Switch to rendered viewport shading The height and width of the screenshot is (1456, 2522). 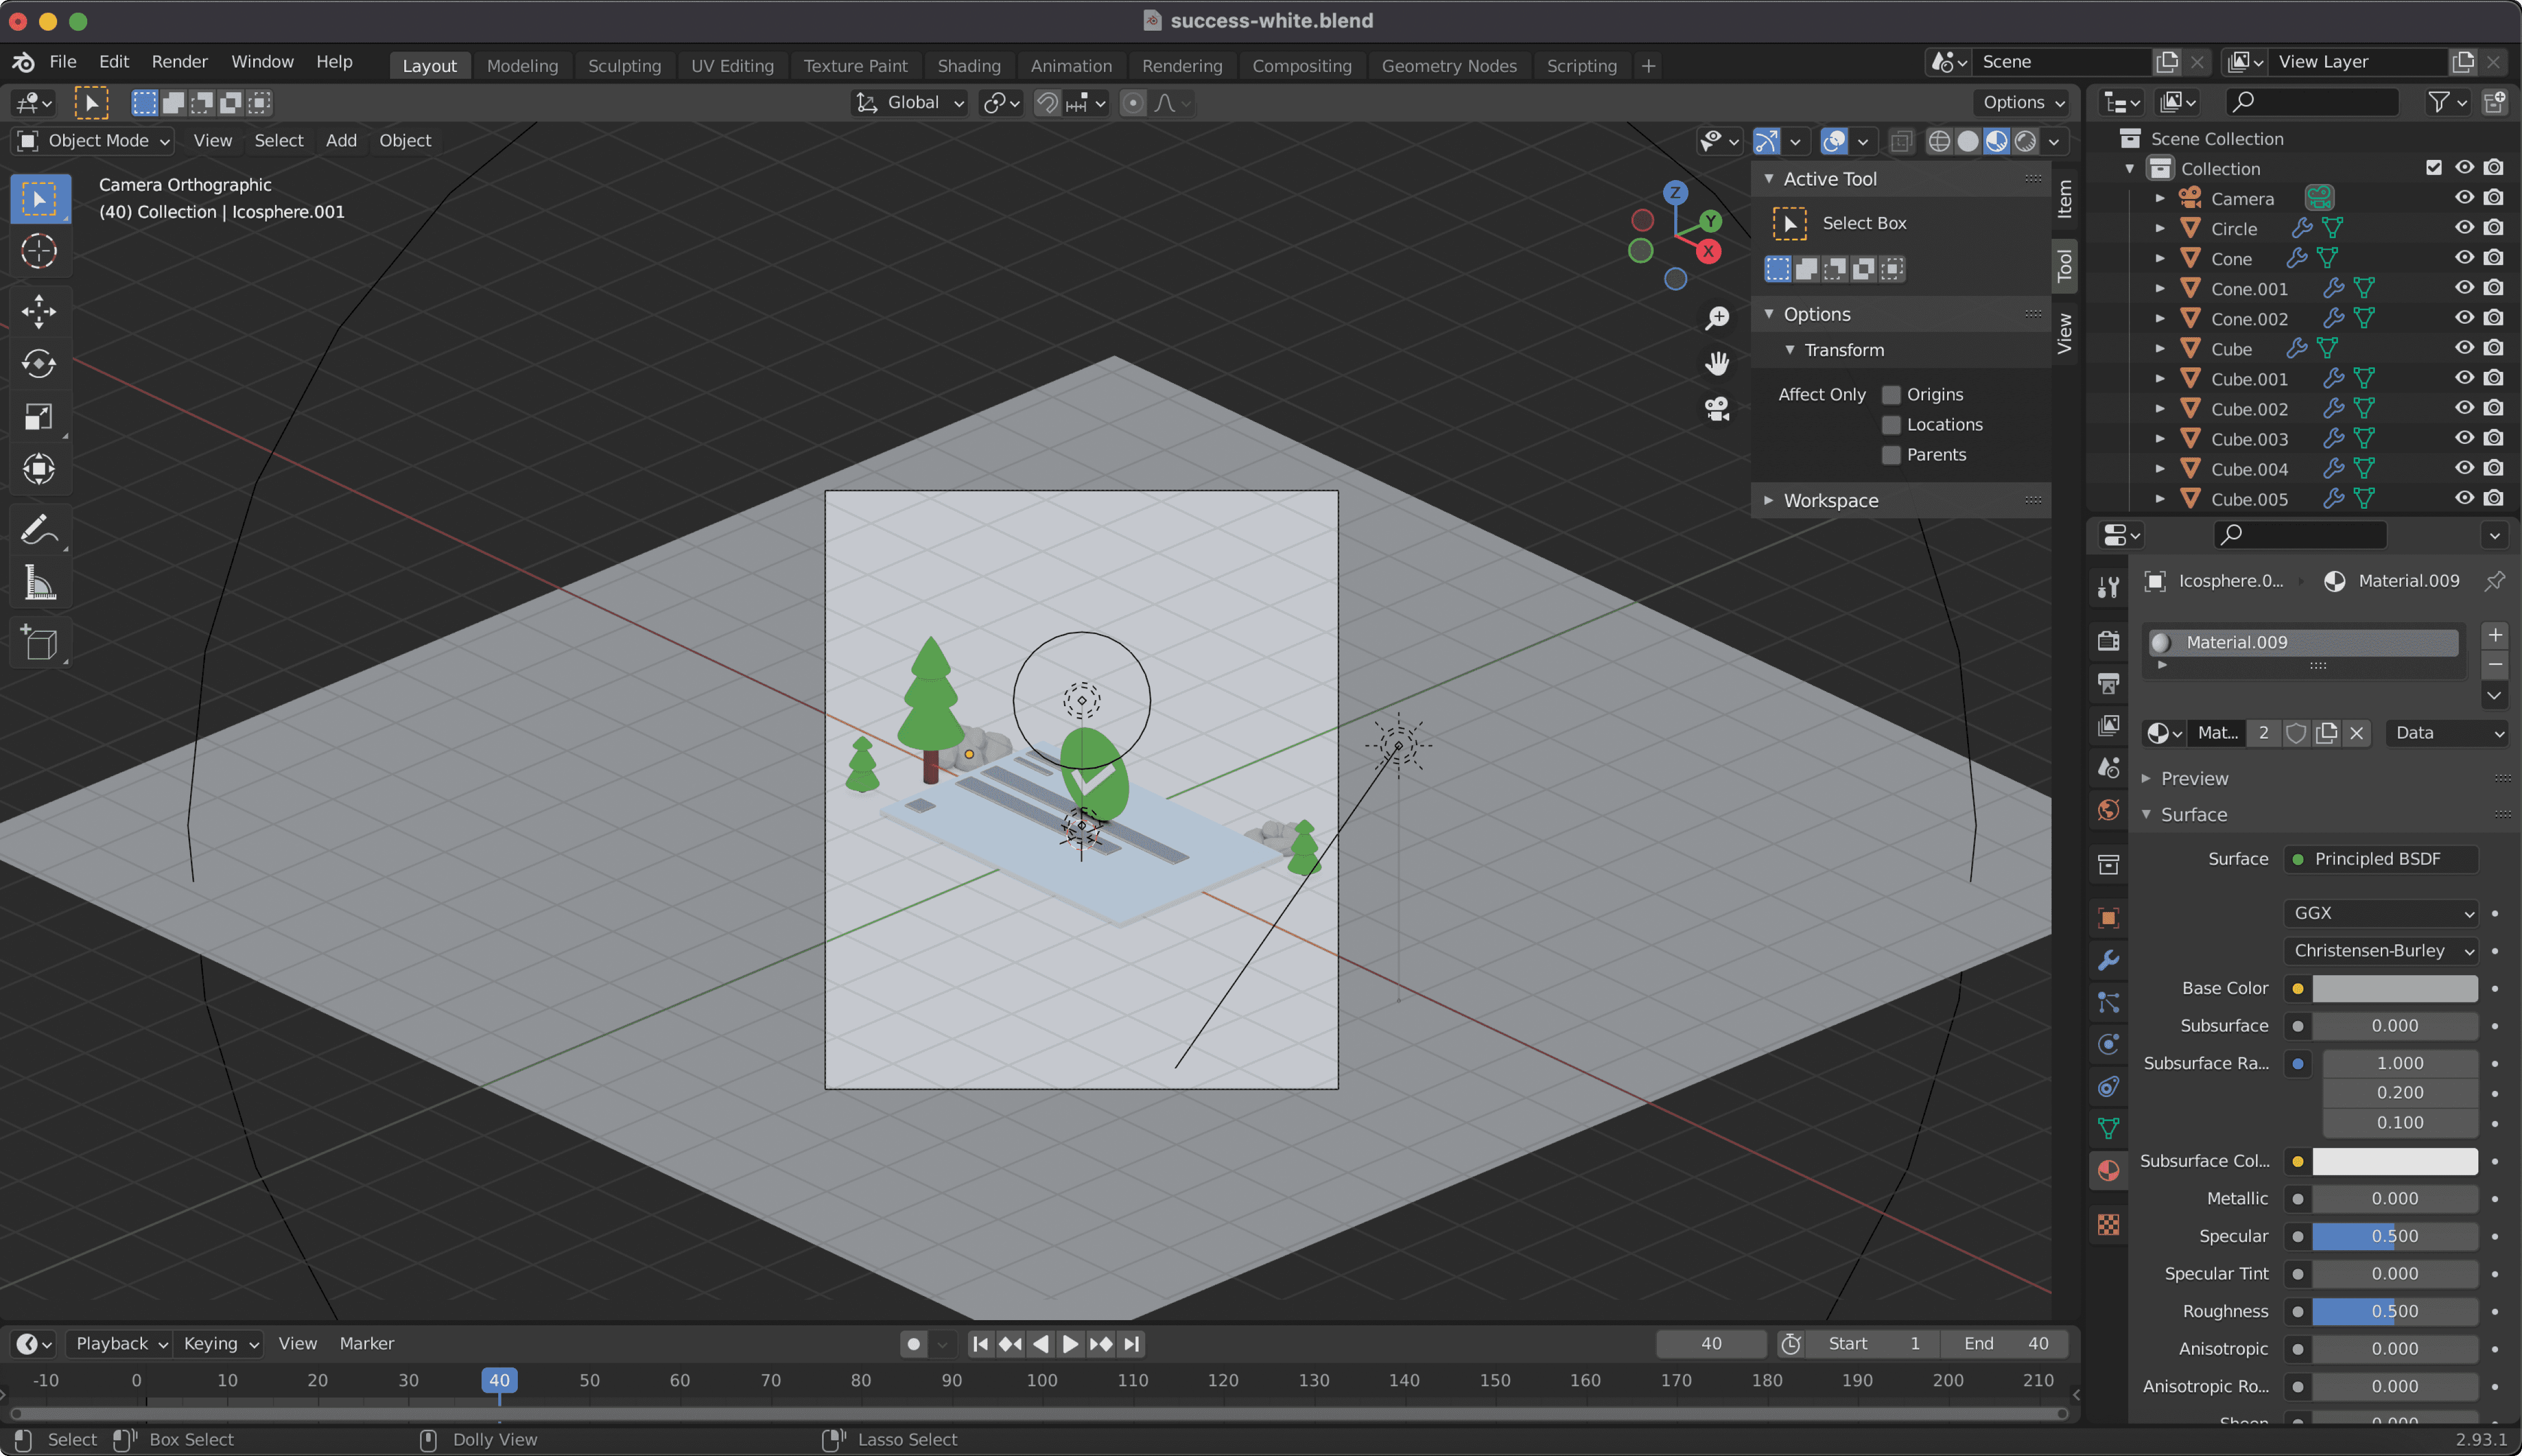(2025, 141)
